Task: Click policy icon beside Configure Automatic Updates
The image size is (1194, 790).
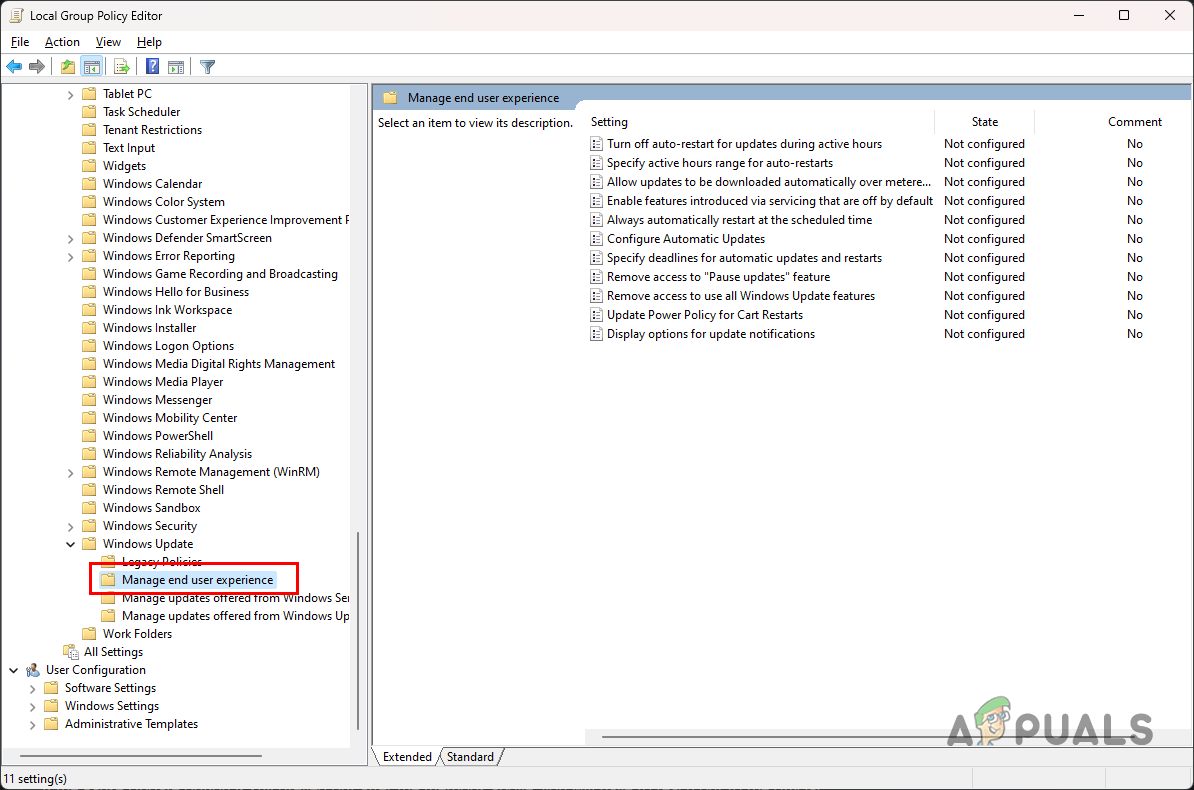Action: tap(596, 239)
